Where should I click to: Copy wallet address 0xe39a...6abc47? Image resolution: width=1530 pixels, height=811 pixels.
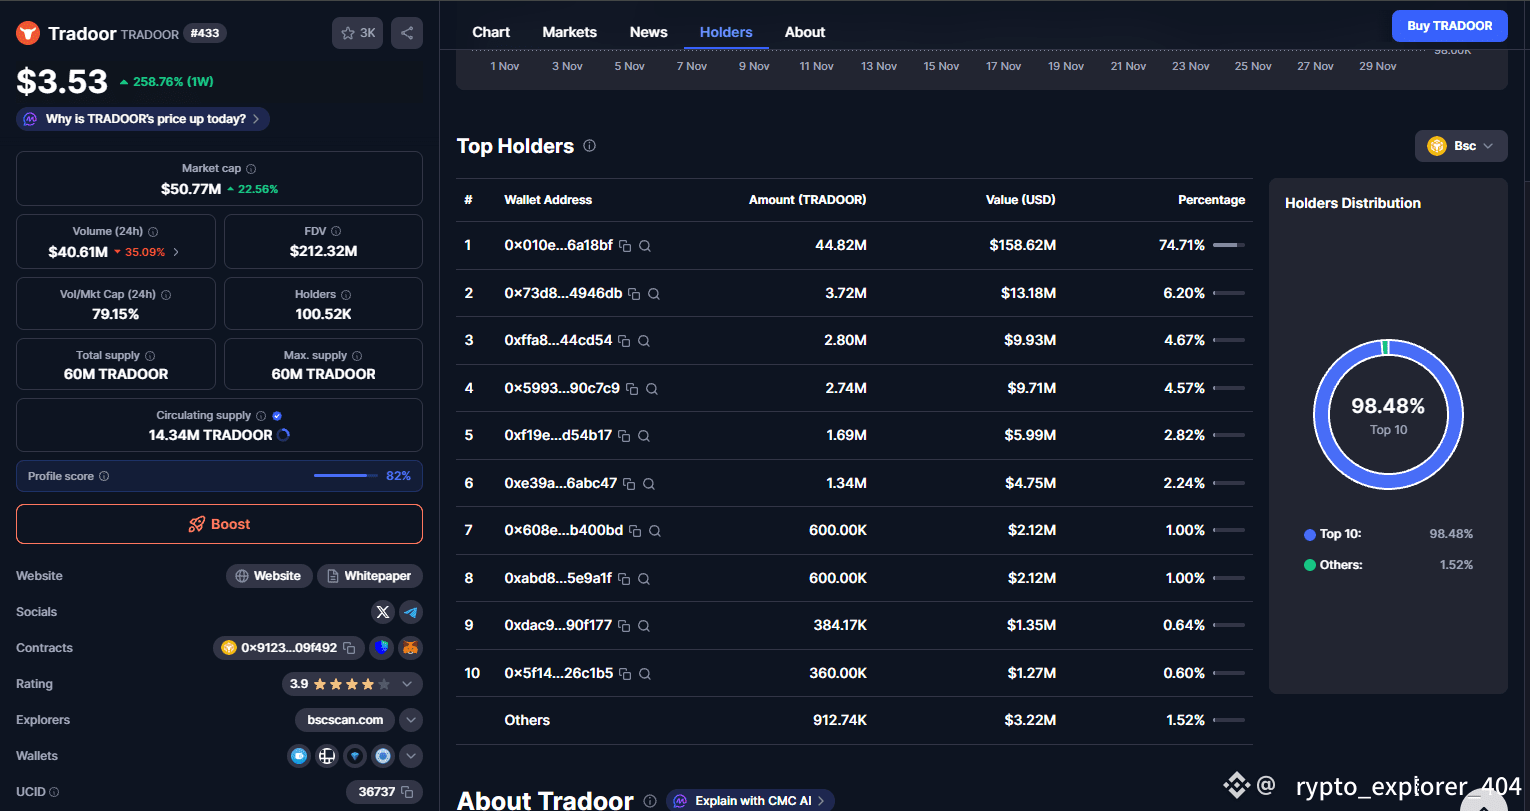[629, 484]
